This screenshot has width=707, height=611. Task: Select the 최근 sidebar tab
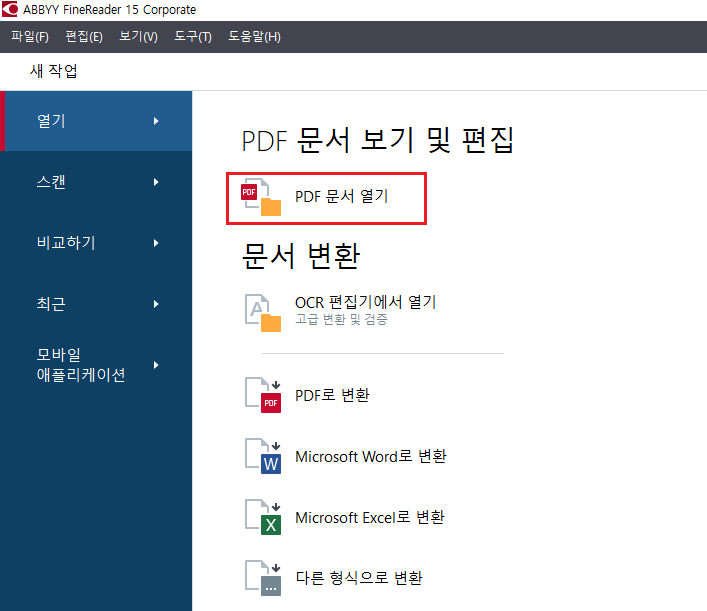(96, 304)
